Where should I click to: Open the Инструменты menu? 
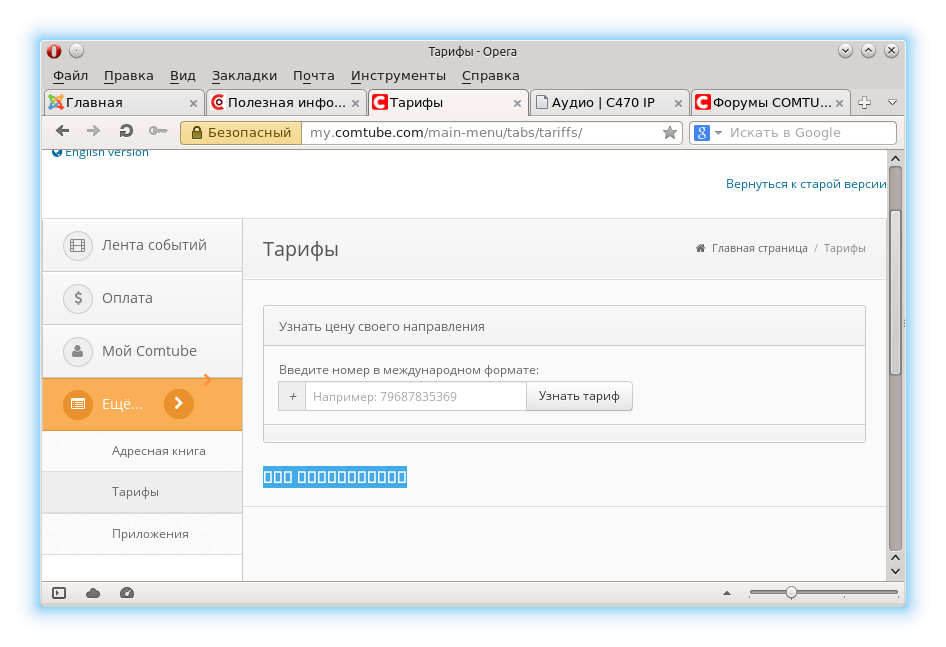(x=398, y=76)
